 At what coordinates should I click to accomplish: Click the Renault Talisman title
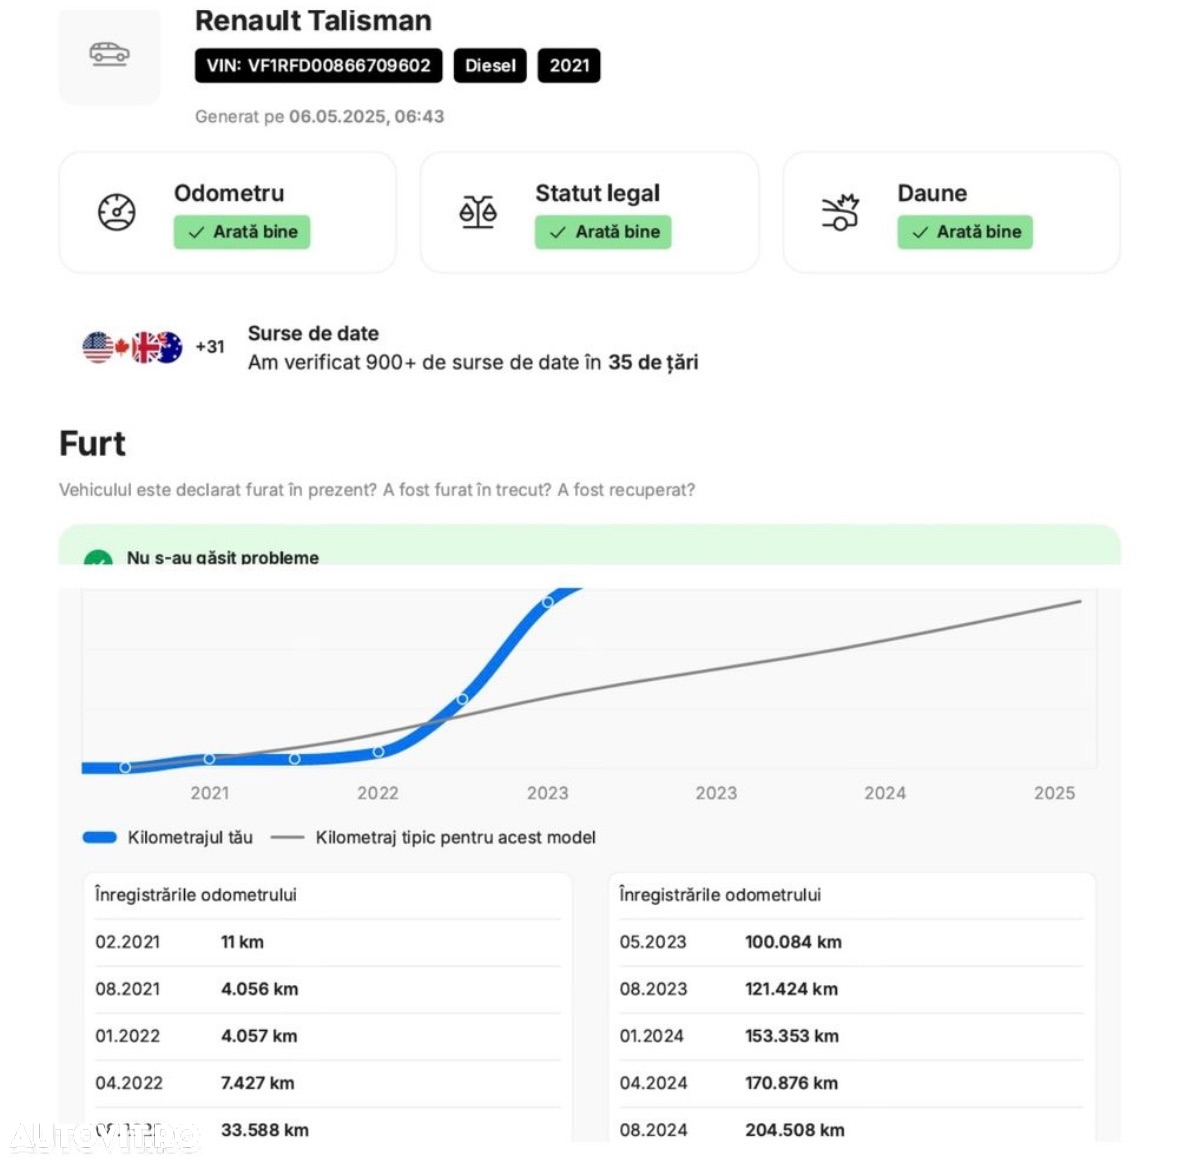[x=314, y=20]
